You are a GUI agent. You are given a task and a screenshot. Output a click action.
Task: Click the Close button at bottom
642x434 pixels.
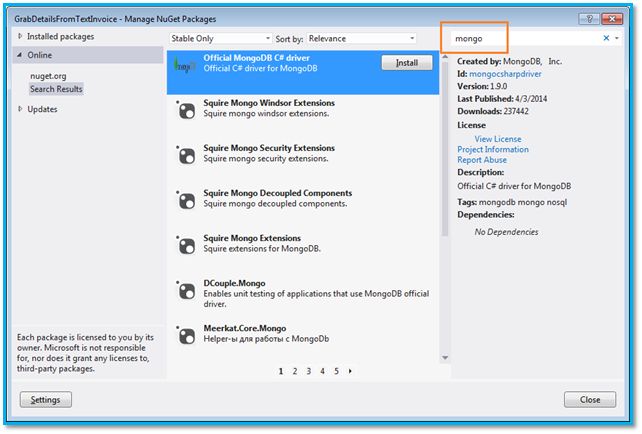pos(590,400)
